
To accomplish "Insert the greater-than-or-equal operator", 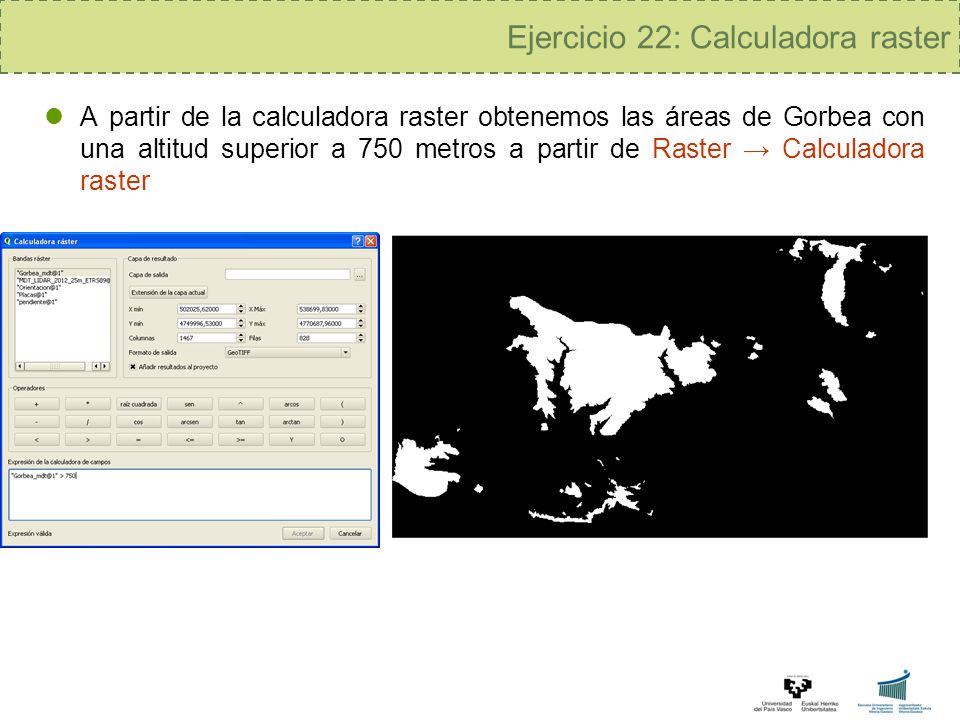I will (x=241, y=440).
